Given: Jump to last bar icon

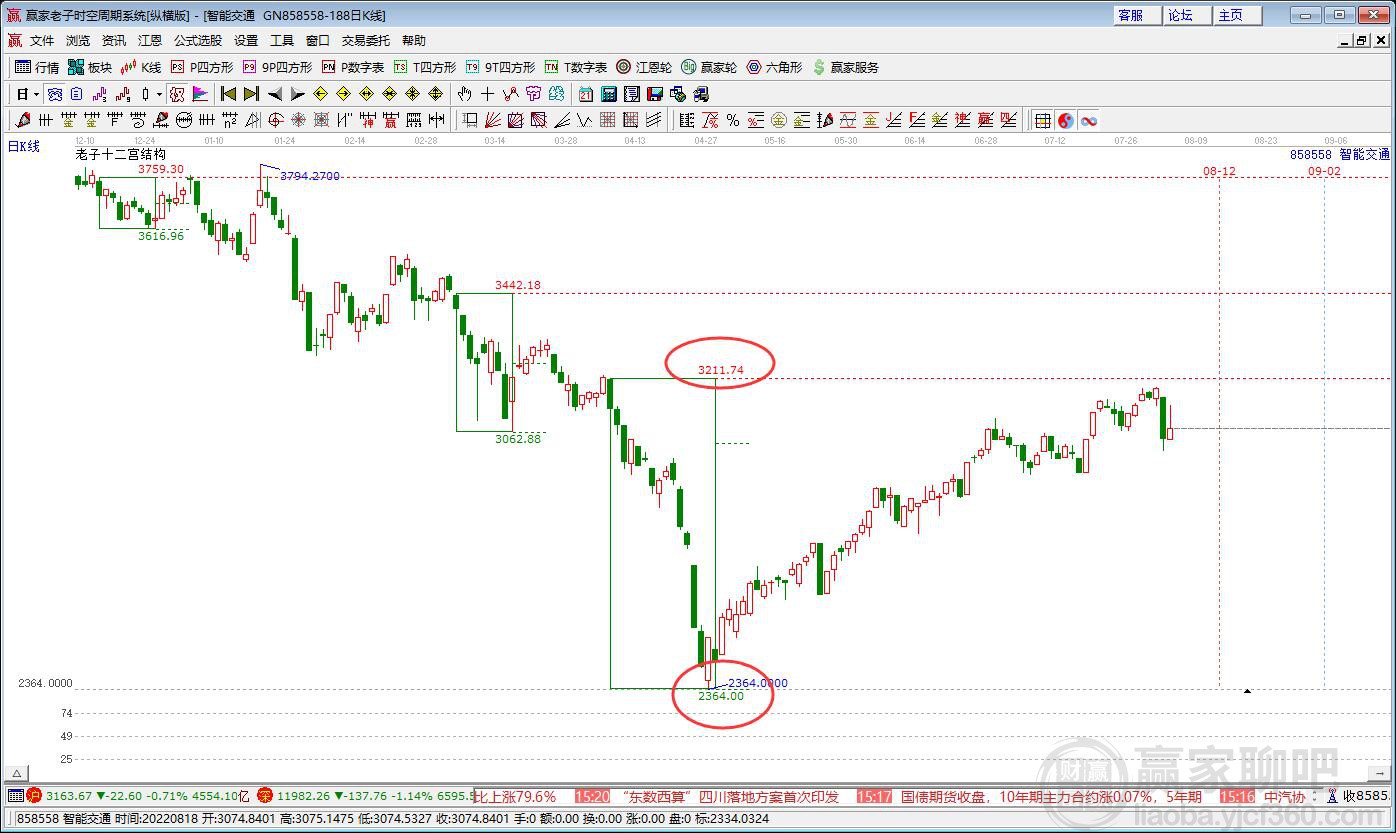Looking at the screenshot, I should click(x=251, y=94).
